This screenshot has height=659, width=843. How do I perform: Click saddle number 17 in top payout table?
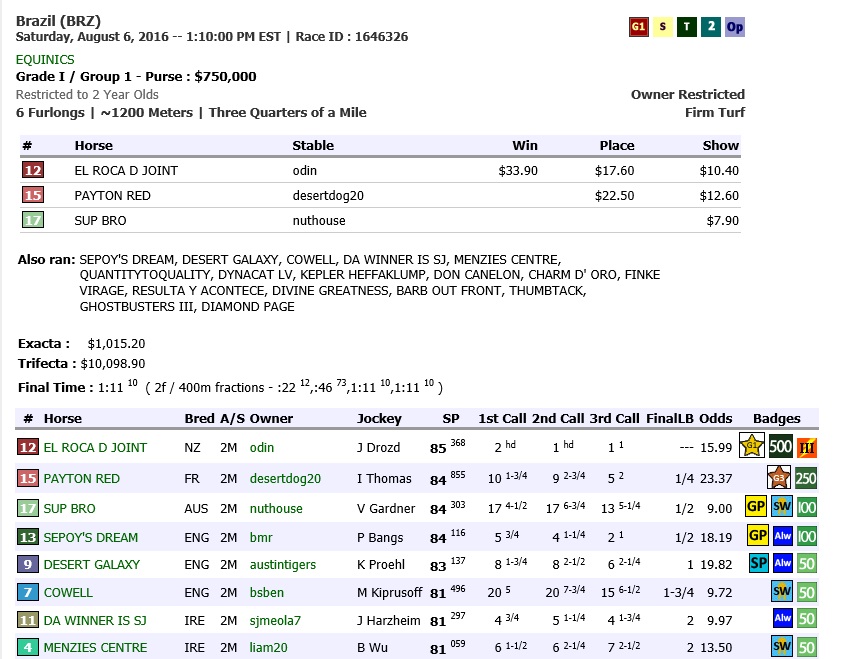tap(33, 220)
